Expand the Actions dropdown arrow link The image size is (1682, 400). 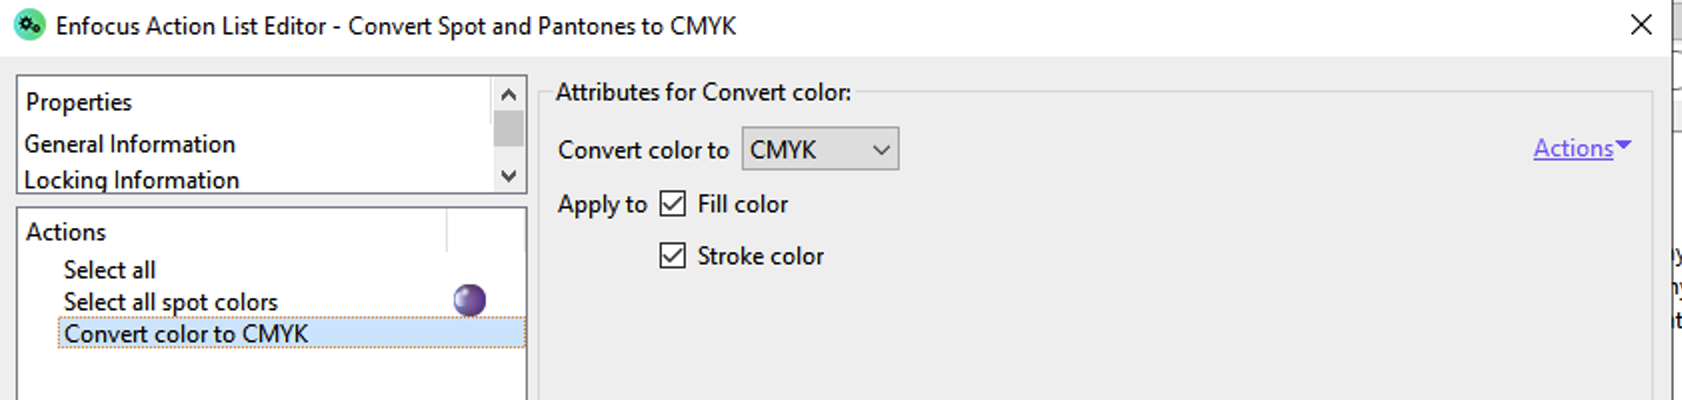tap(1624, 146)
